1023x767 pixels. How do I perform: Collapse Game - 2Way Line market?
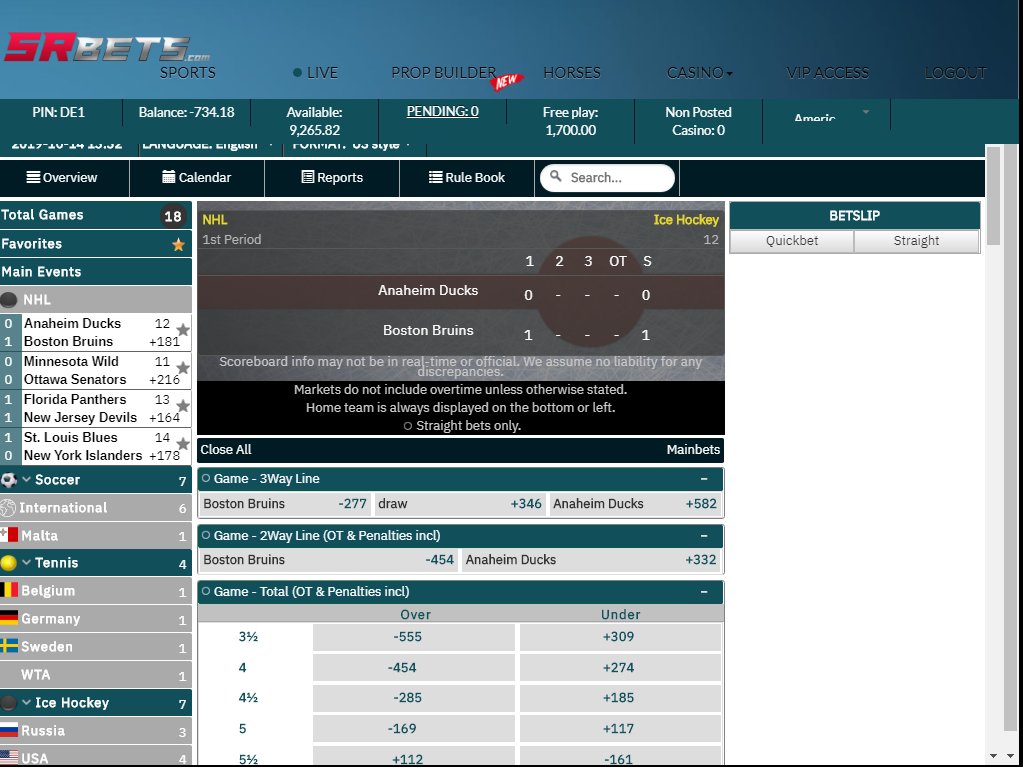pos(704,535)
